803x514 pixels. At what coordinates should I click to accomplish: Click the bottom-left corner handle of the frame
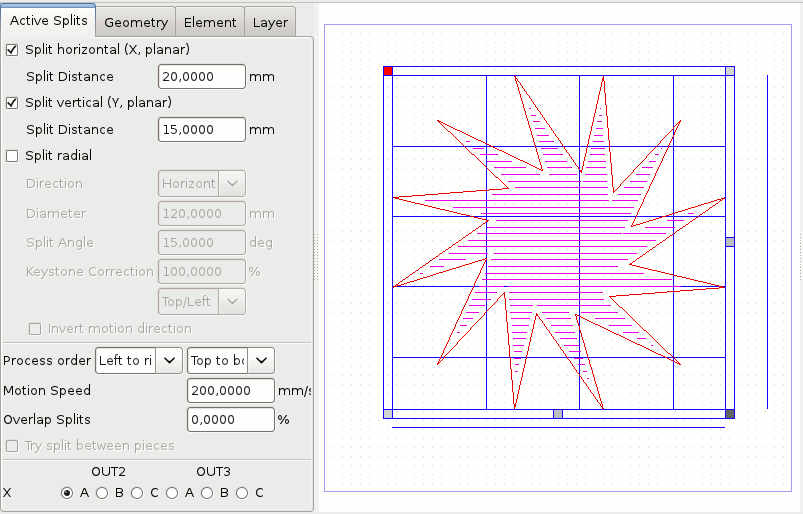tap(388, 413)
